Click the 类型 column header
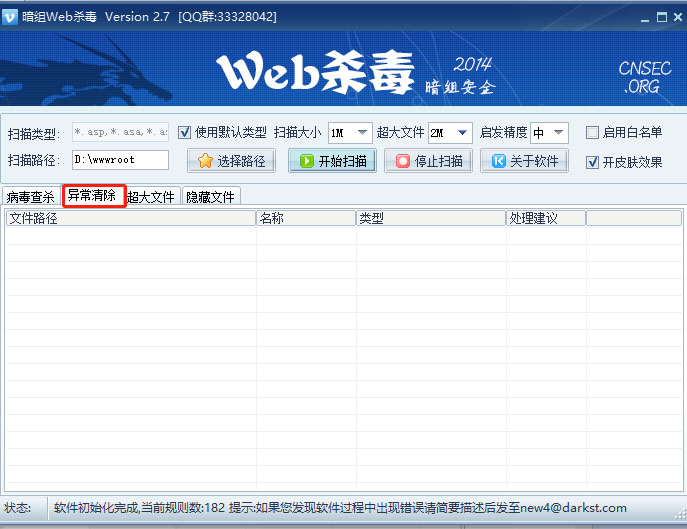The height and width of the screenshot is (529, 687). 431,218
